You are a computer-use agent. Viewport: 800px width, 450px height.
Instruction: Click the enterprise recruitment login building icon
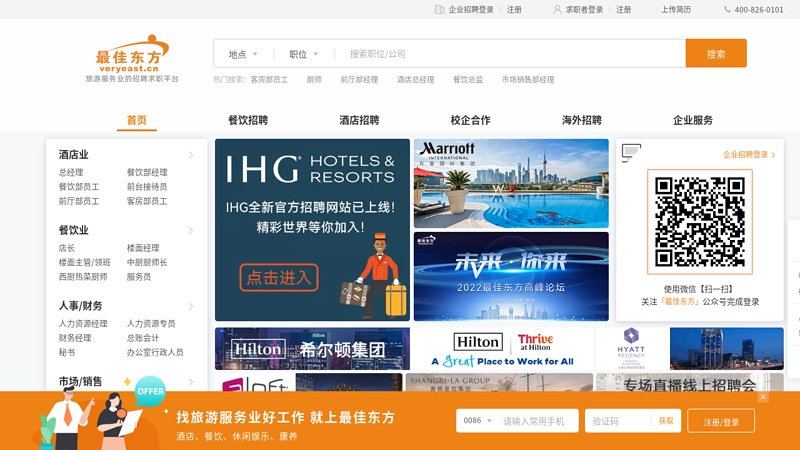[439, 9]
